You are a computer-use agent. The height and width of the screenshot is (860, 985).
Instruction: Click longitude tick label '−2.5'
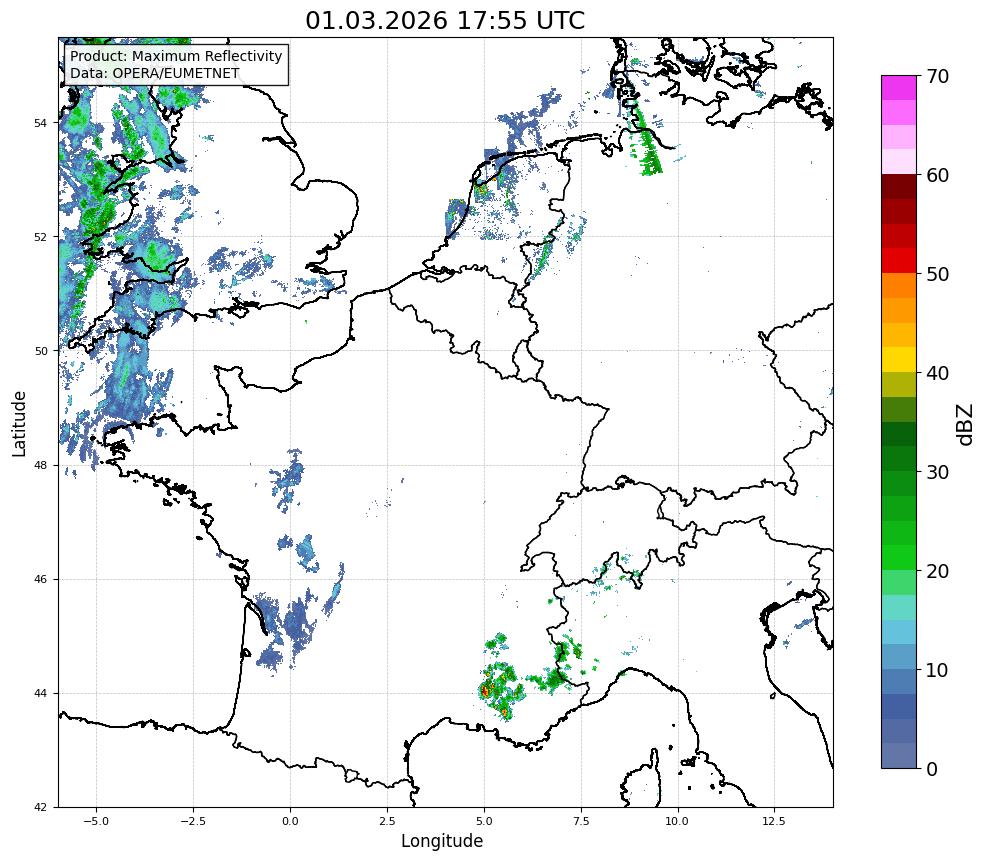pyautogui.click(x=193, y=821)
